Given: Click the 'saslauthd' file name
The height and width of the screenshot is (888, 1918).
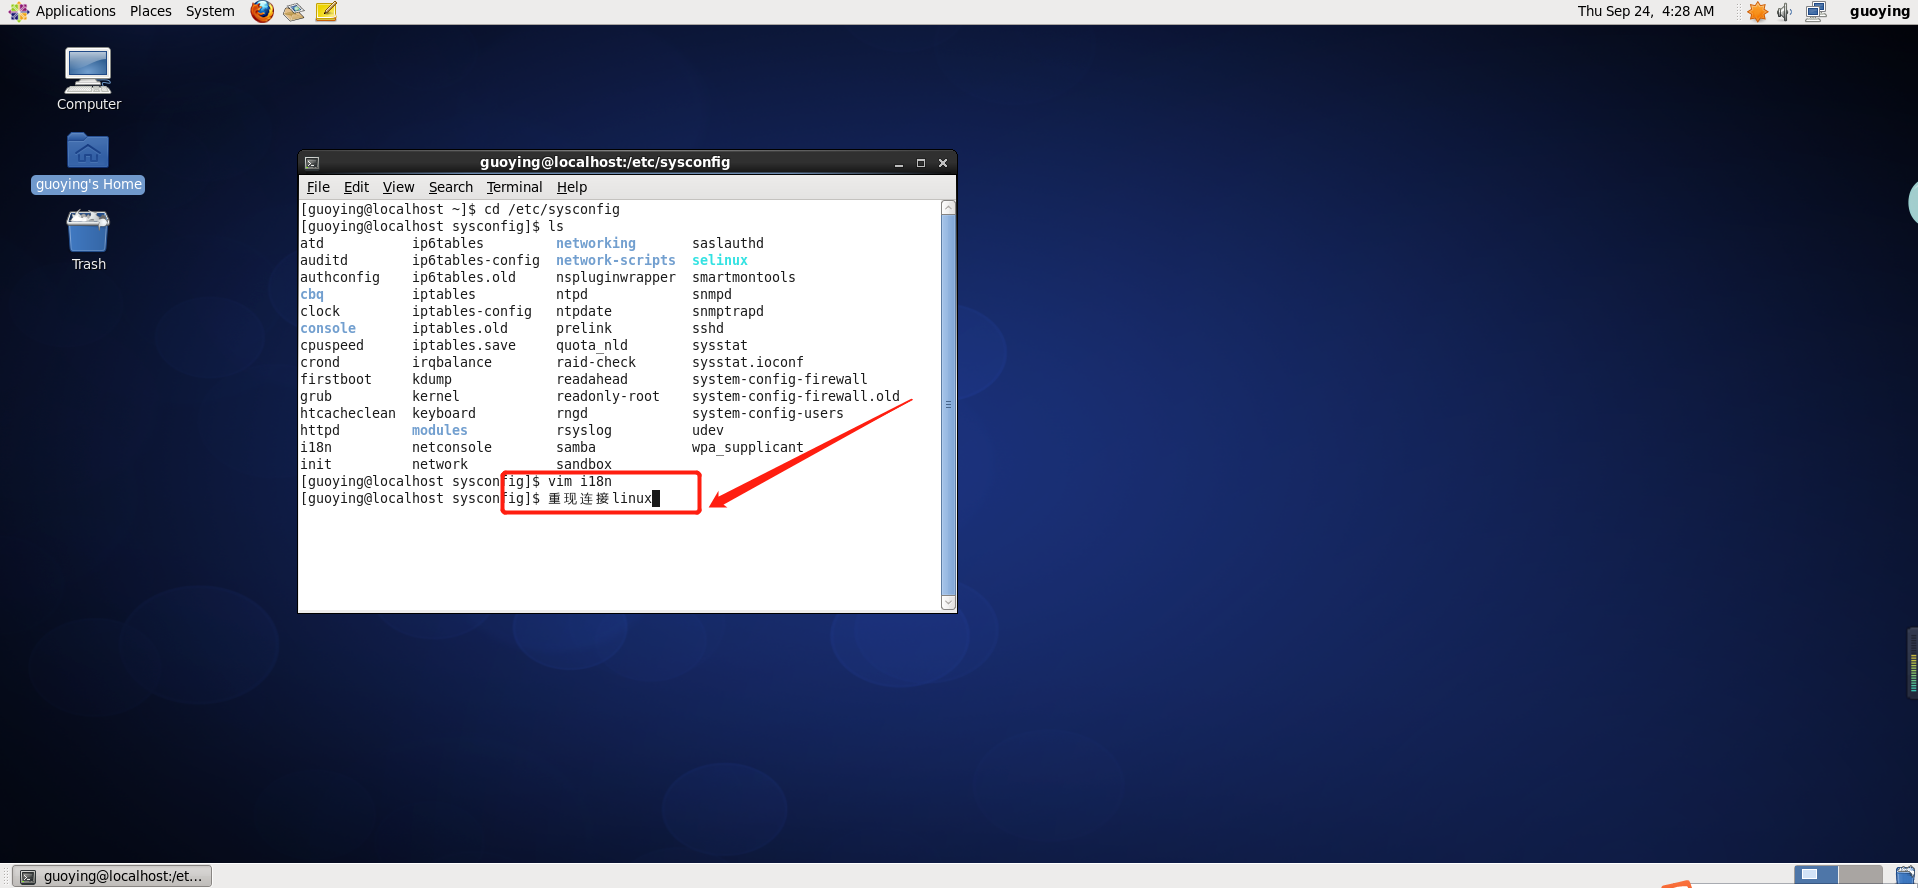Looking at the screenshot, I should (x=728, y=243).
